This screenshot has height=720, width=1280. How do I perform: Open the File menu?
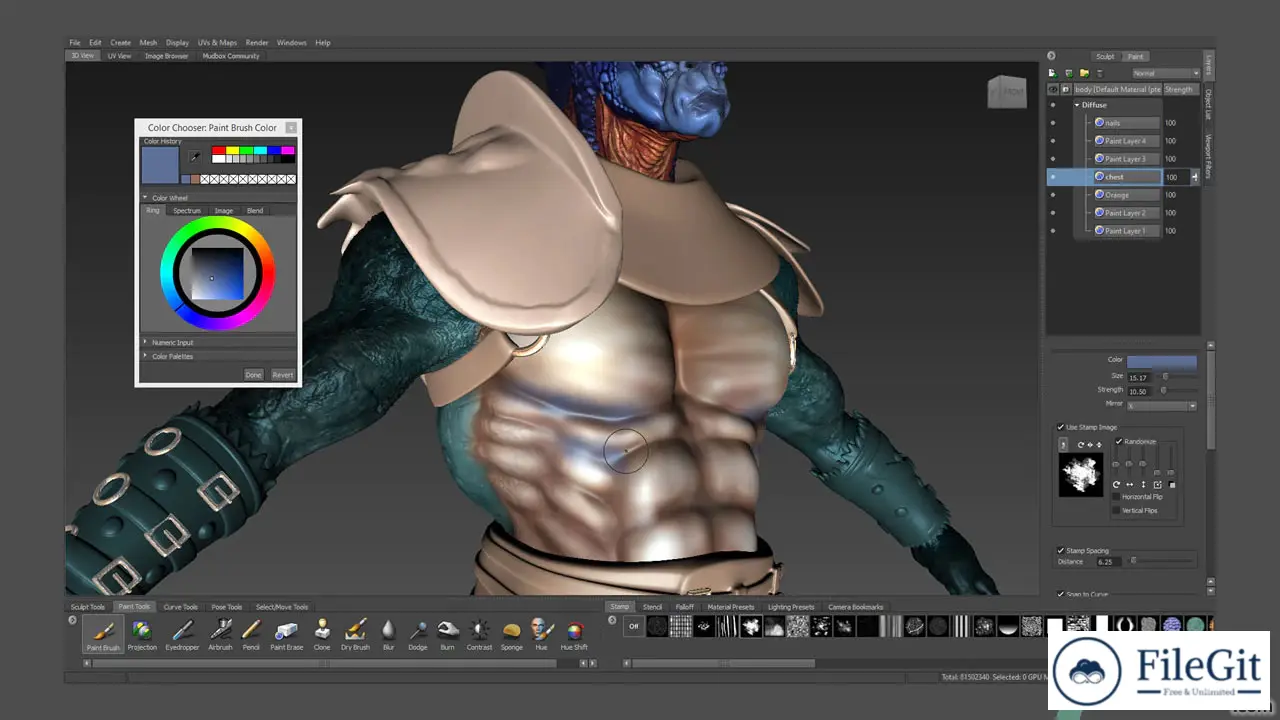coord(75,43)
